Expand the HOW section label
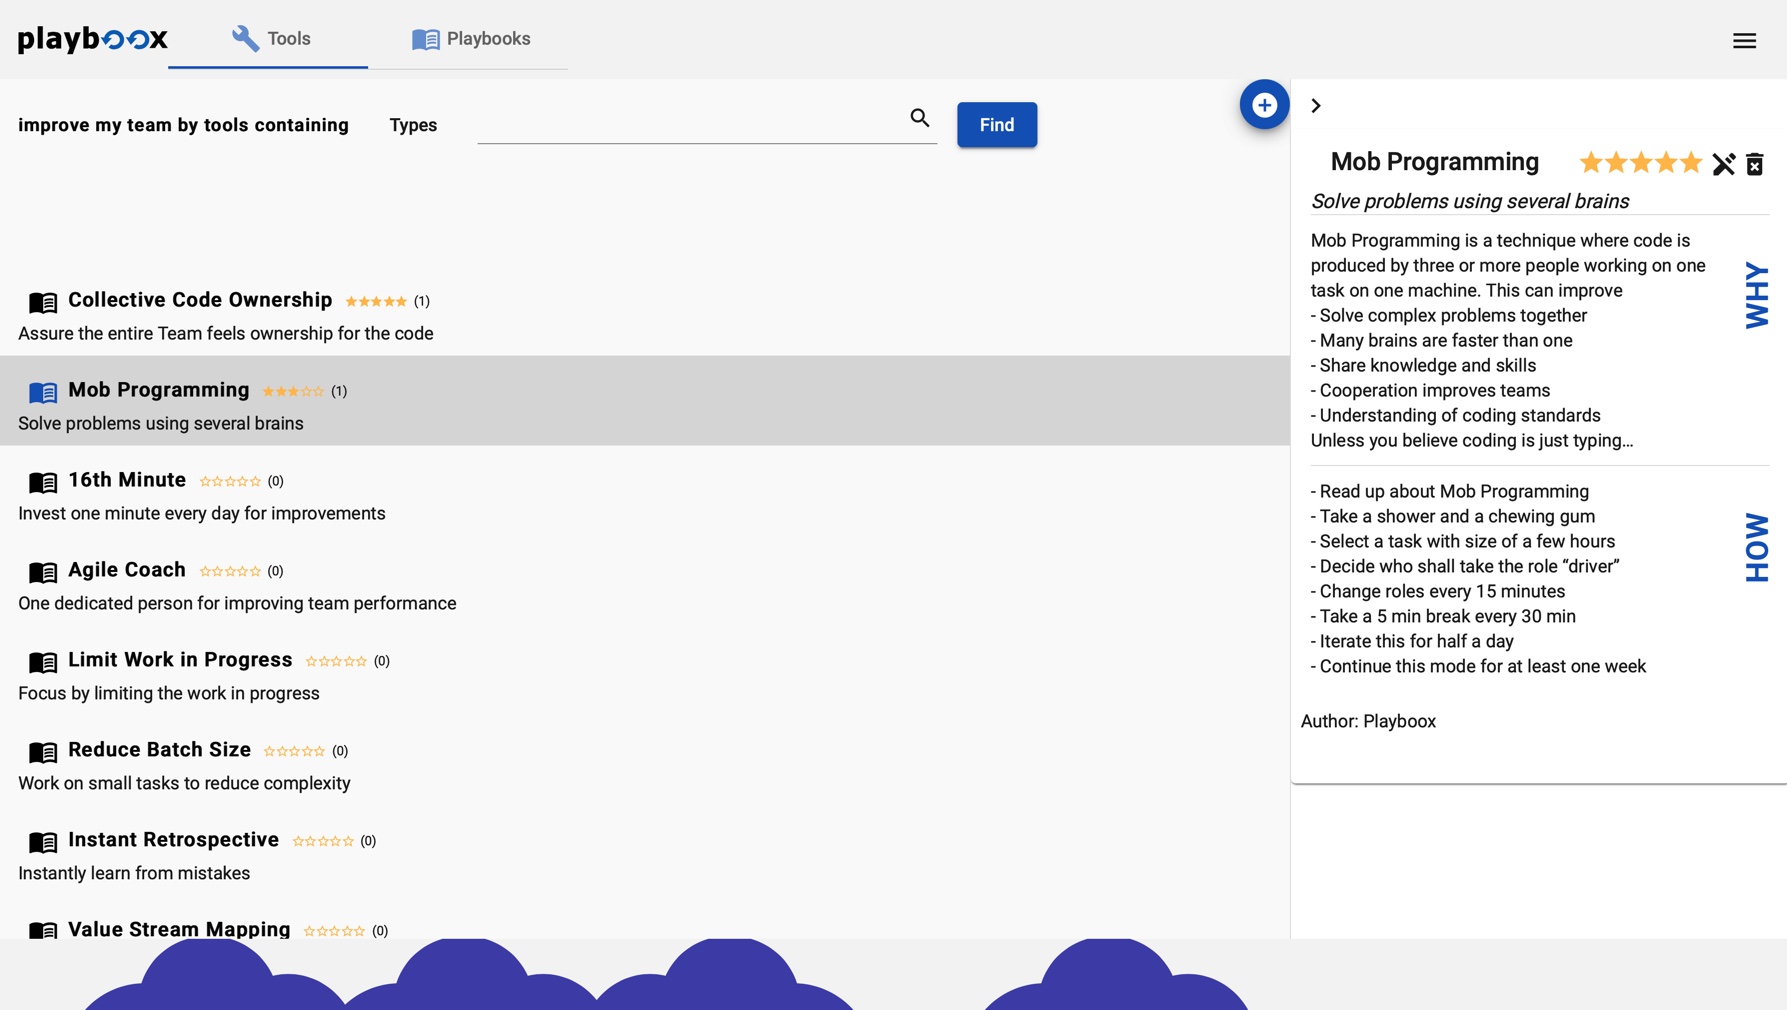The width and height of the screenshot is (1787, 1010). 1756,547
